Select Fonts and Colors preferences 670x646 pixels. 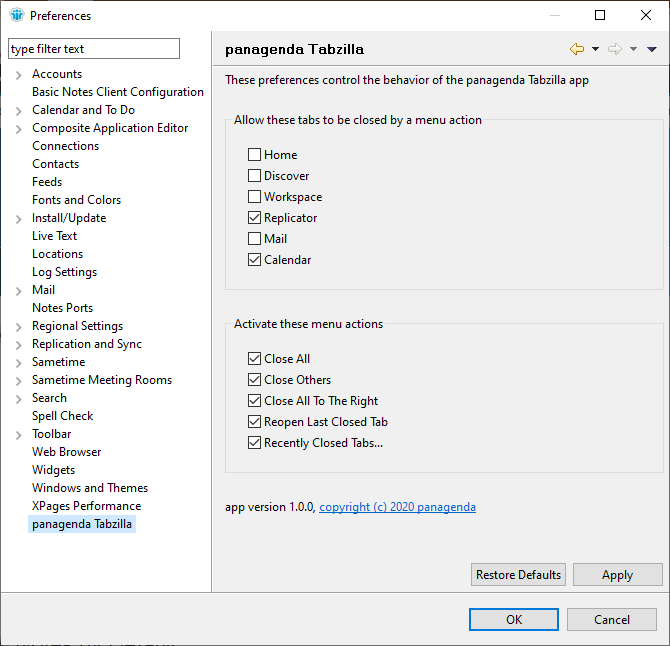(76, 200)
